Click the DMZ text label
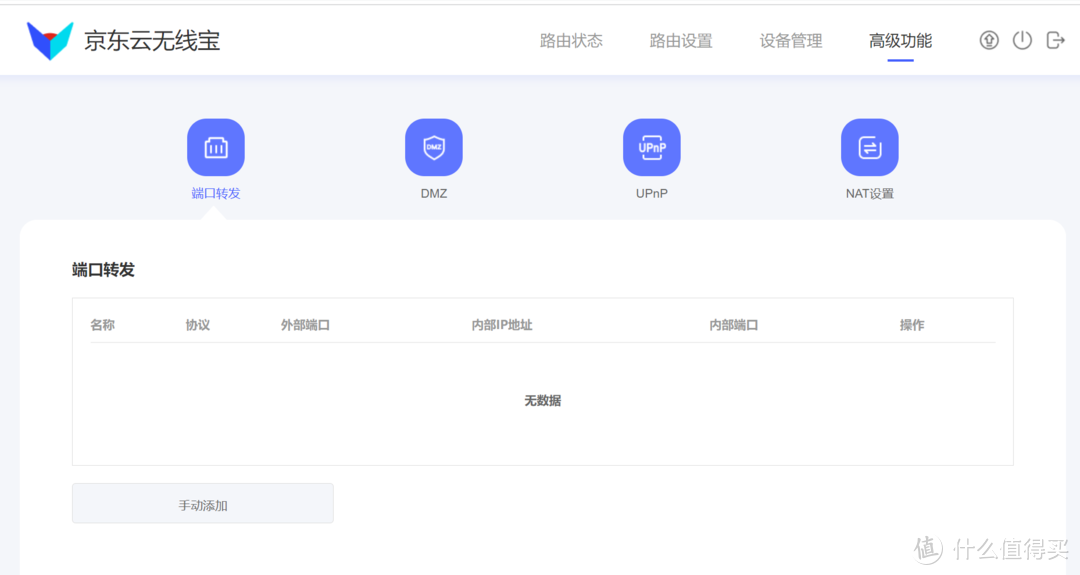 pyautogui.click(x=434, y=194)
